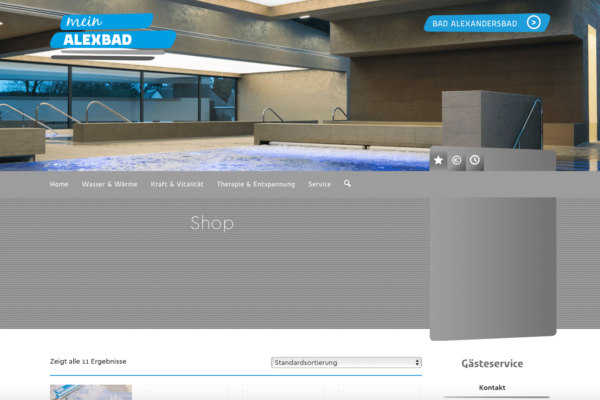Viewport: 600px width, 400px height.
Task: Select the Kontakt tab under Gästeservice
Action: [492, 388]
